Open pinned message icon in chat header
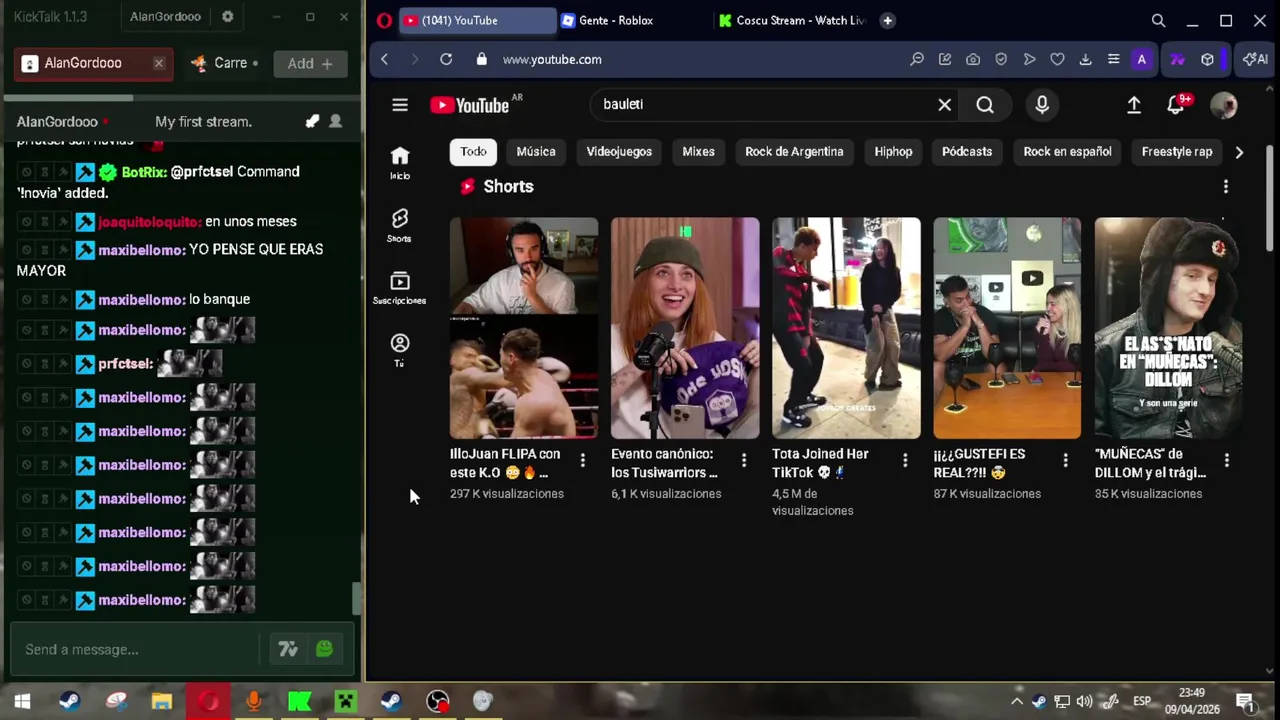 pyautogui.click(x=312, y=121)
